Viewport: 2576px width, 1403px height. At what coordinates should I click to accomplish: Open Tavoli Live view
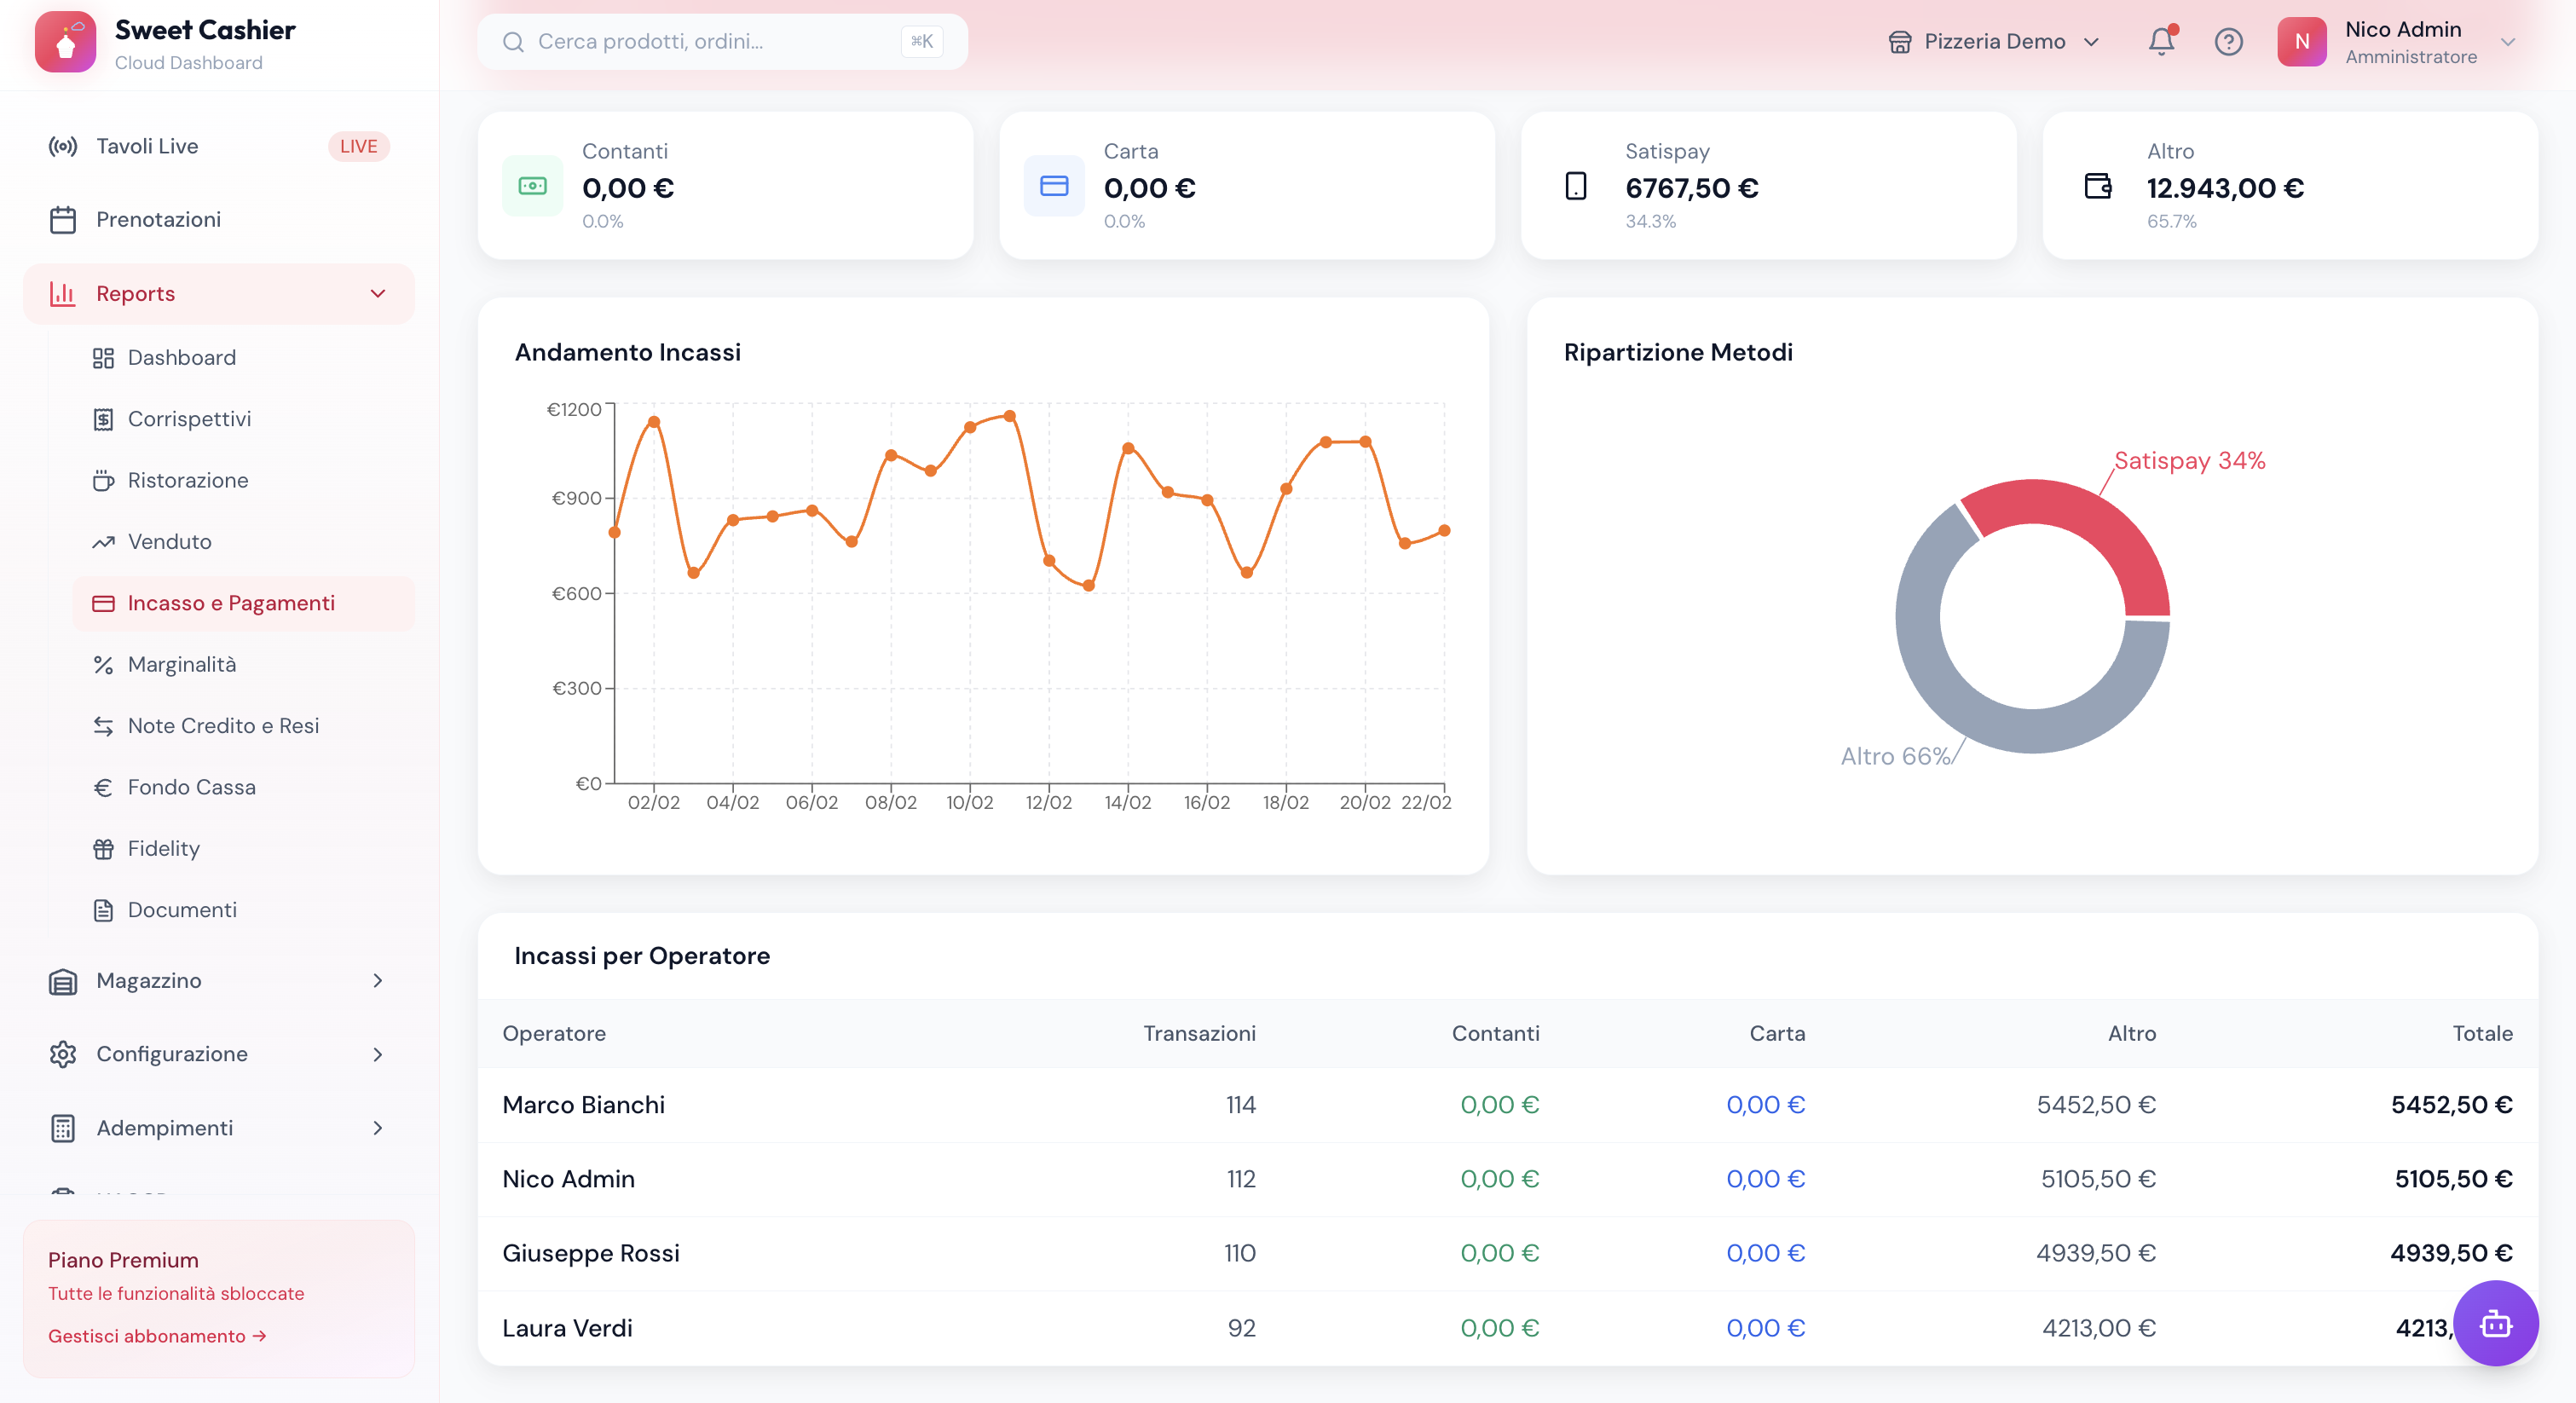click(x=147, y=146)
